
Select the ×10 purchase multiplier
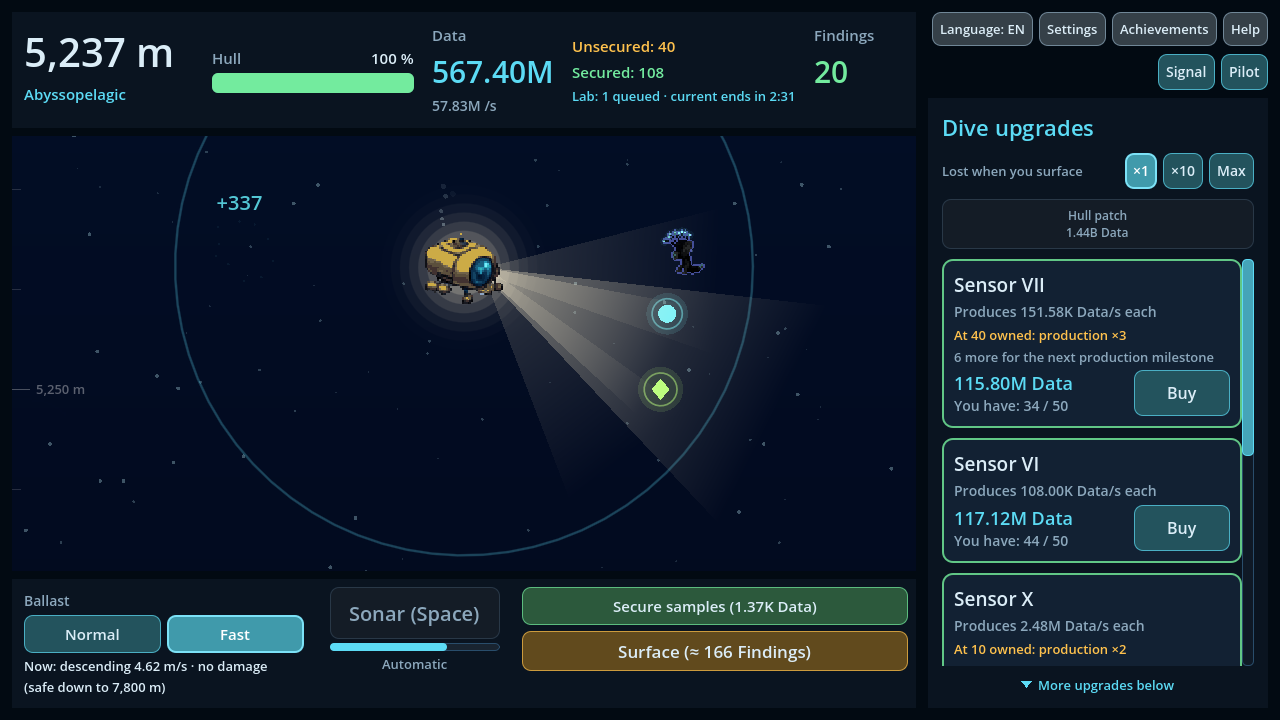tap(1183, 171)
